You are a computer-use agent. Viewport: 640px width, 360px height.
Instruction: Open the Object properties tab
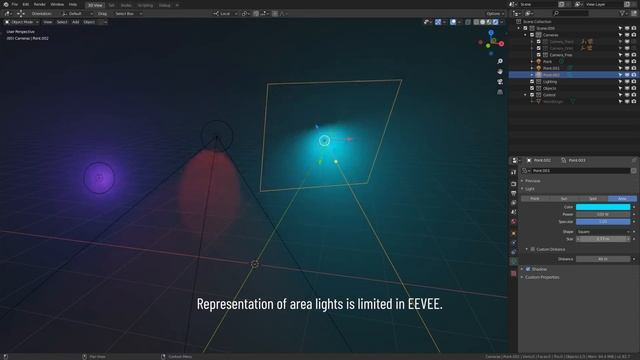[513, 233]
